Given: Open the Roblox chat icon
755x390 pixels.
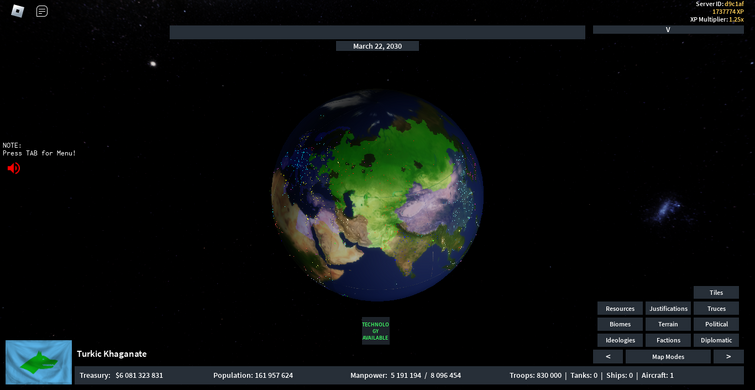Looking at the screenshot, I should pos(42,11).
